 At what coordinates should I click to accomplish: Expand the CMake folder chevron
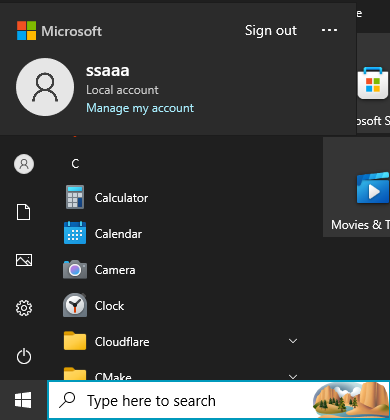point(293,377)
